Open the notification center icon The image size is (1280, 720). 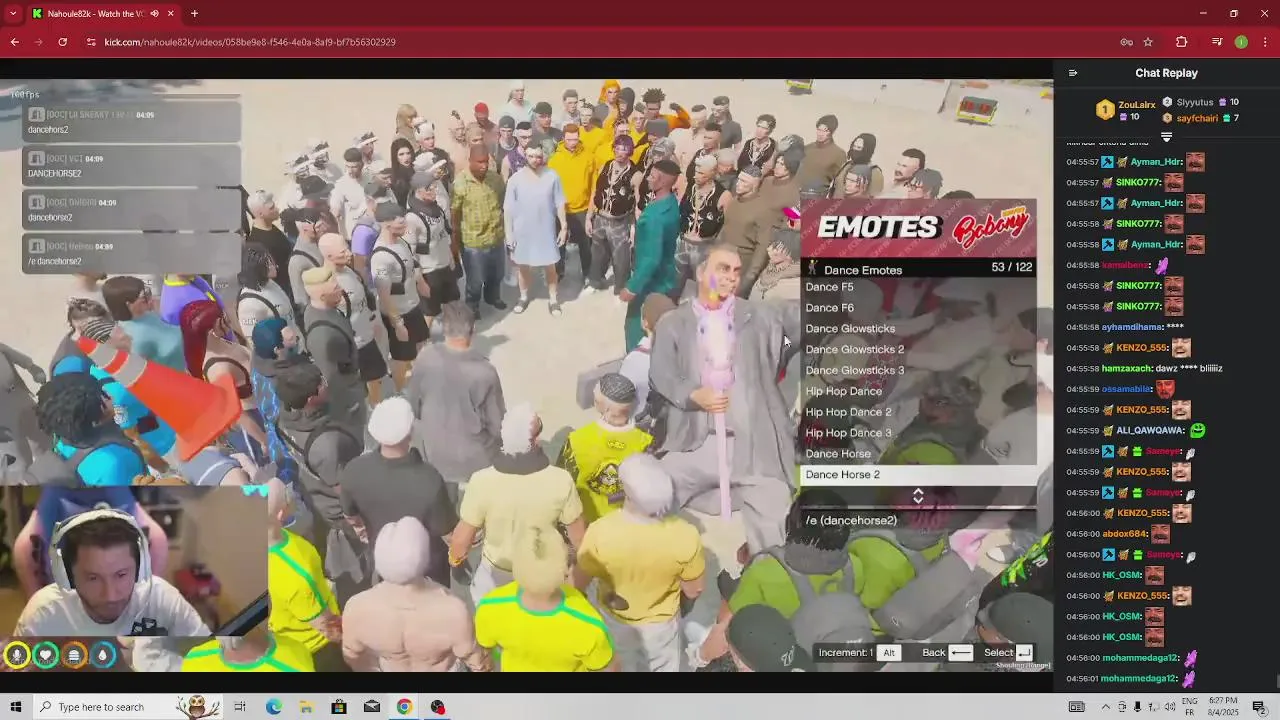pos(1259,707)
